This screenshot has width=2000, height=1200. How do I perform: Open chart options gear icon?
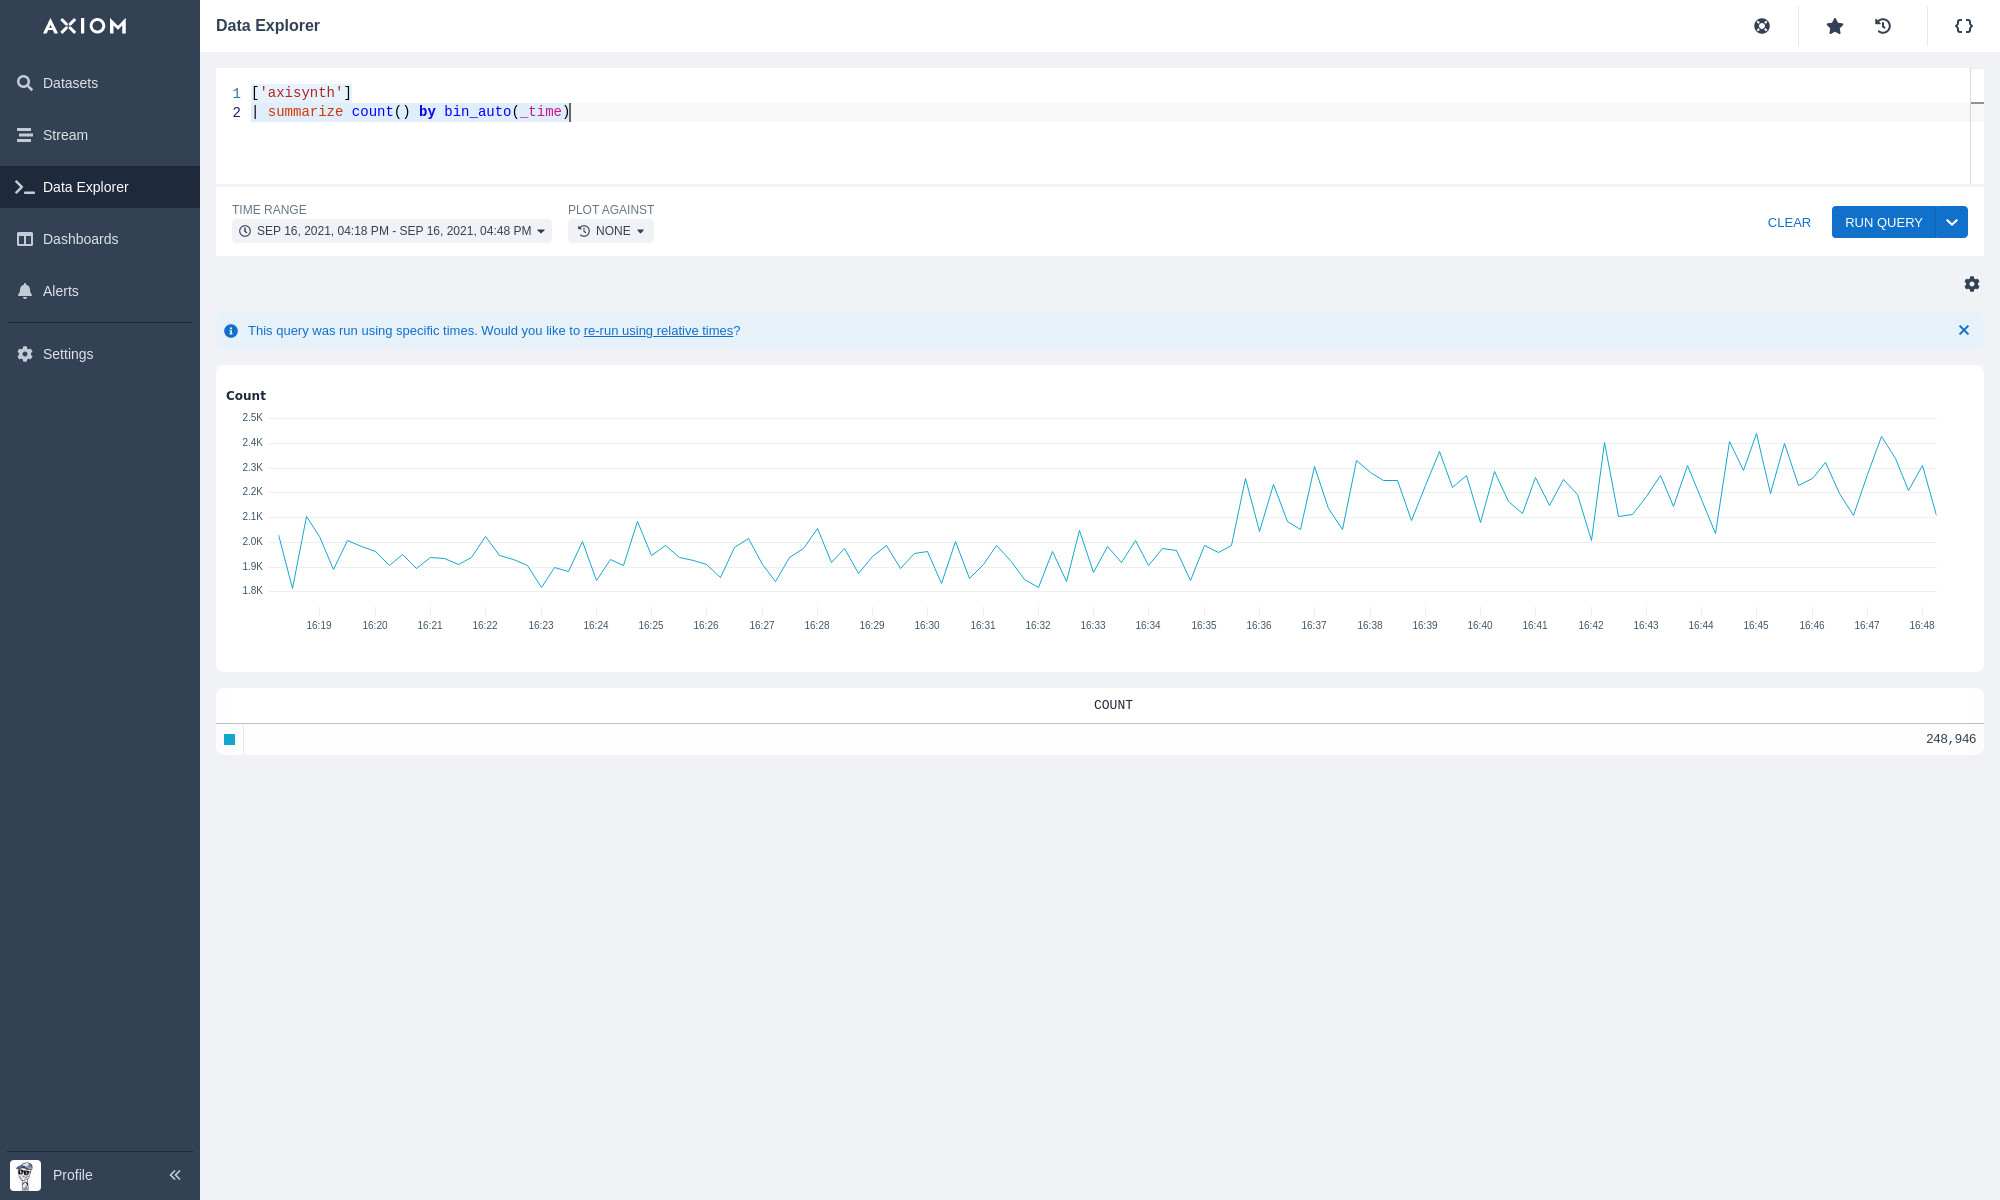pos(1972,284)
